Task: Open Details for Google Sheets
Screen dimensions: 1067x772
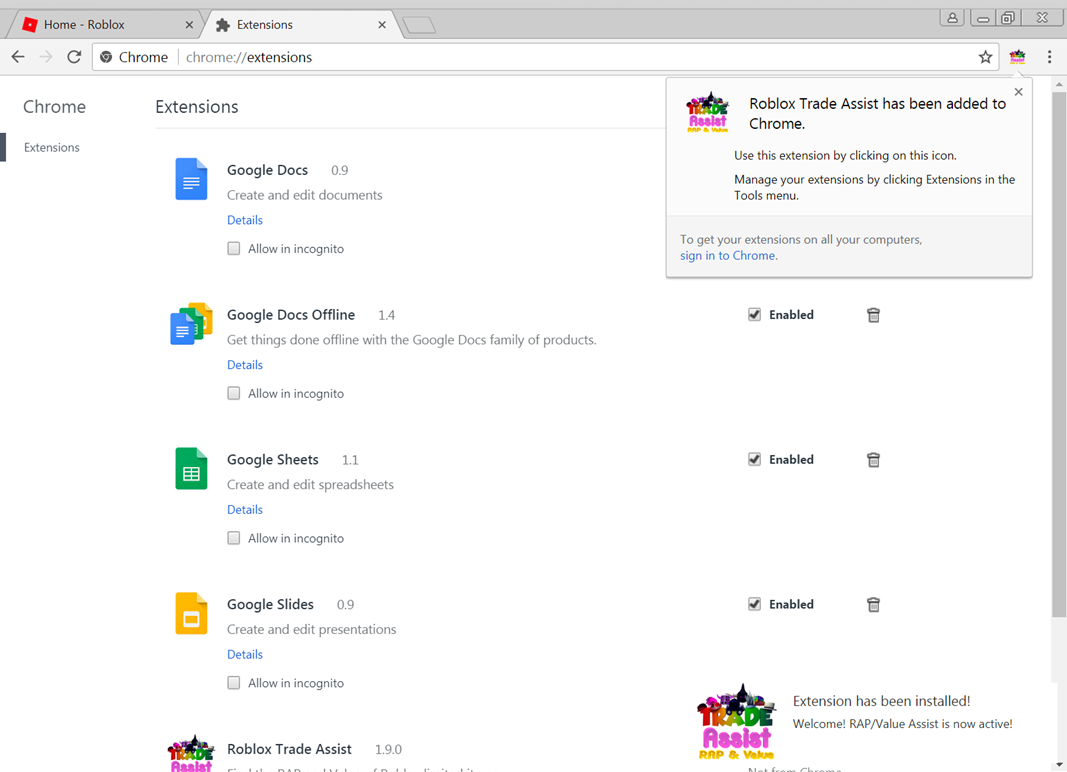Action: 245,510
